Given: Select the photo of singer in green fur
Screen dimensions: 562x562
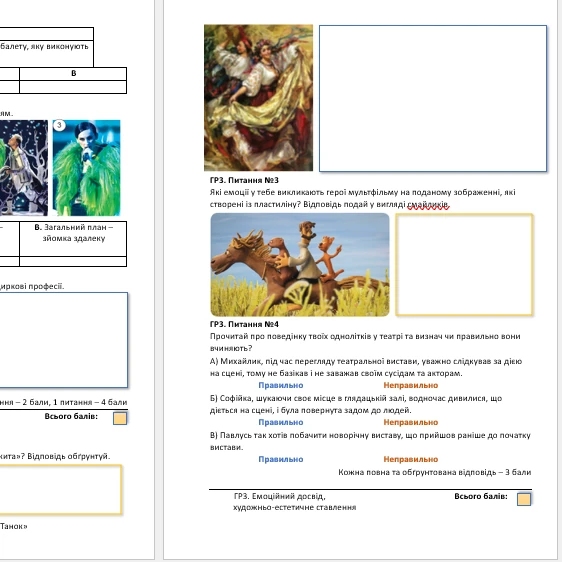Looking at the screenshot, I should 86,168.
